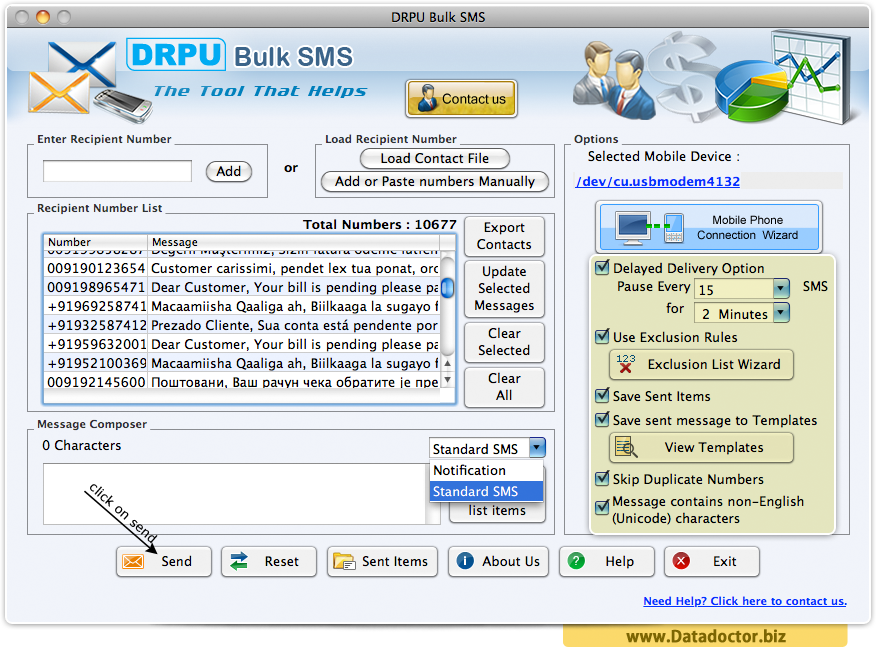Click the red X Exit icon
876x647 pixels.
[681, 560]
